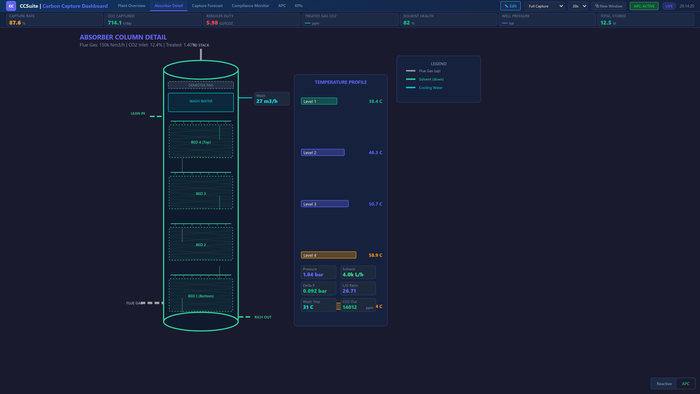Click the APC ACTIVE status badge
Image resolution: width=700 pixels, height=394 pixels.
(644, 6)
